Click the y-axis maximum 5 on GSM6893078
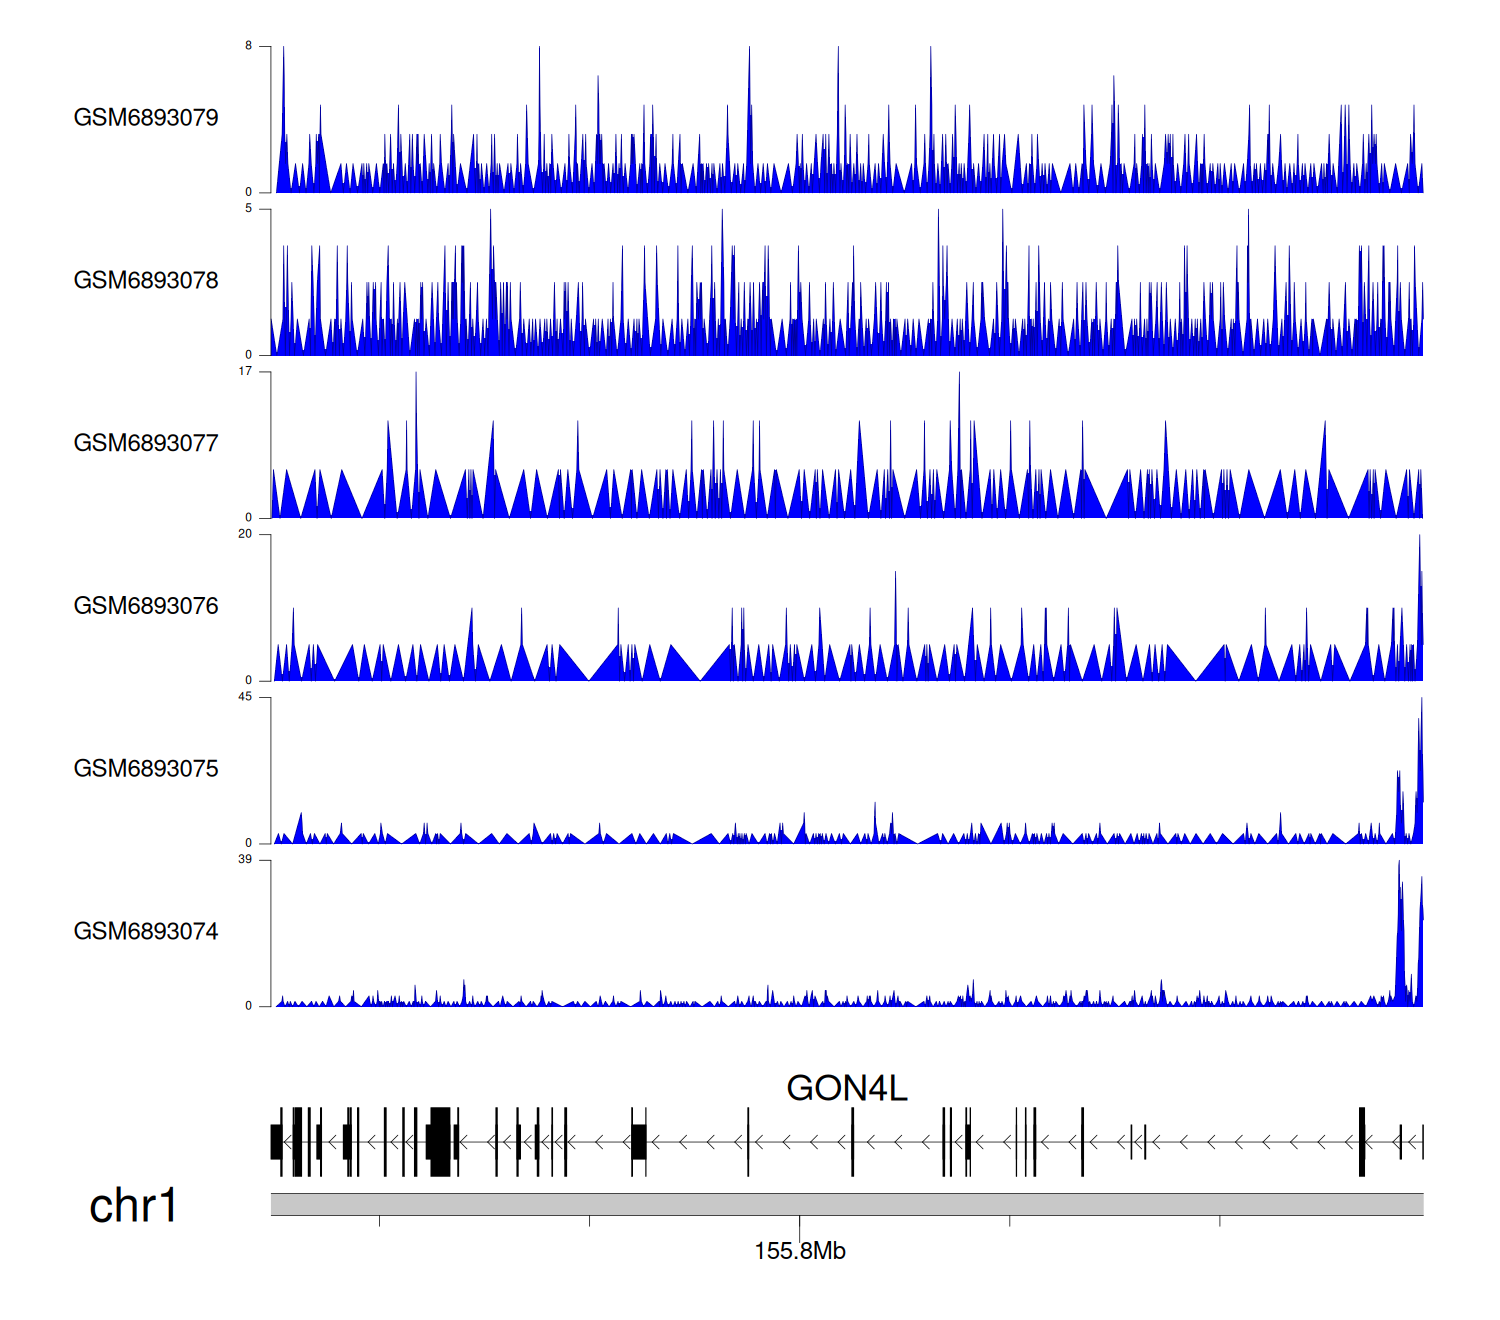The image size is (1500, 1320). pyautogui.click(x=249, y=209)
